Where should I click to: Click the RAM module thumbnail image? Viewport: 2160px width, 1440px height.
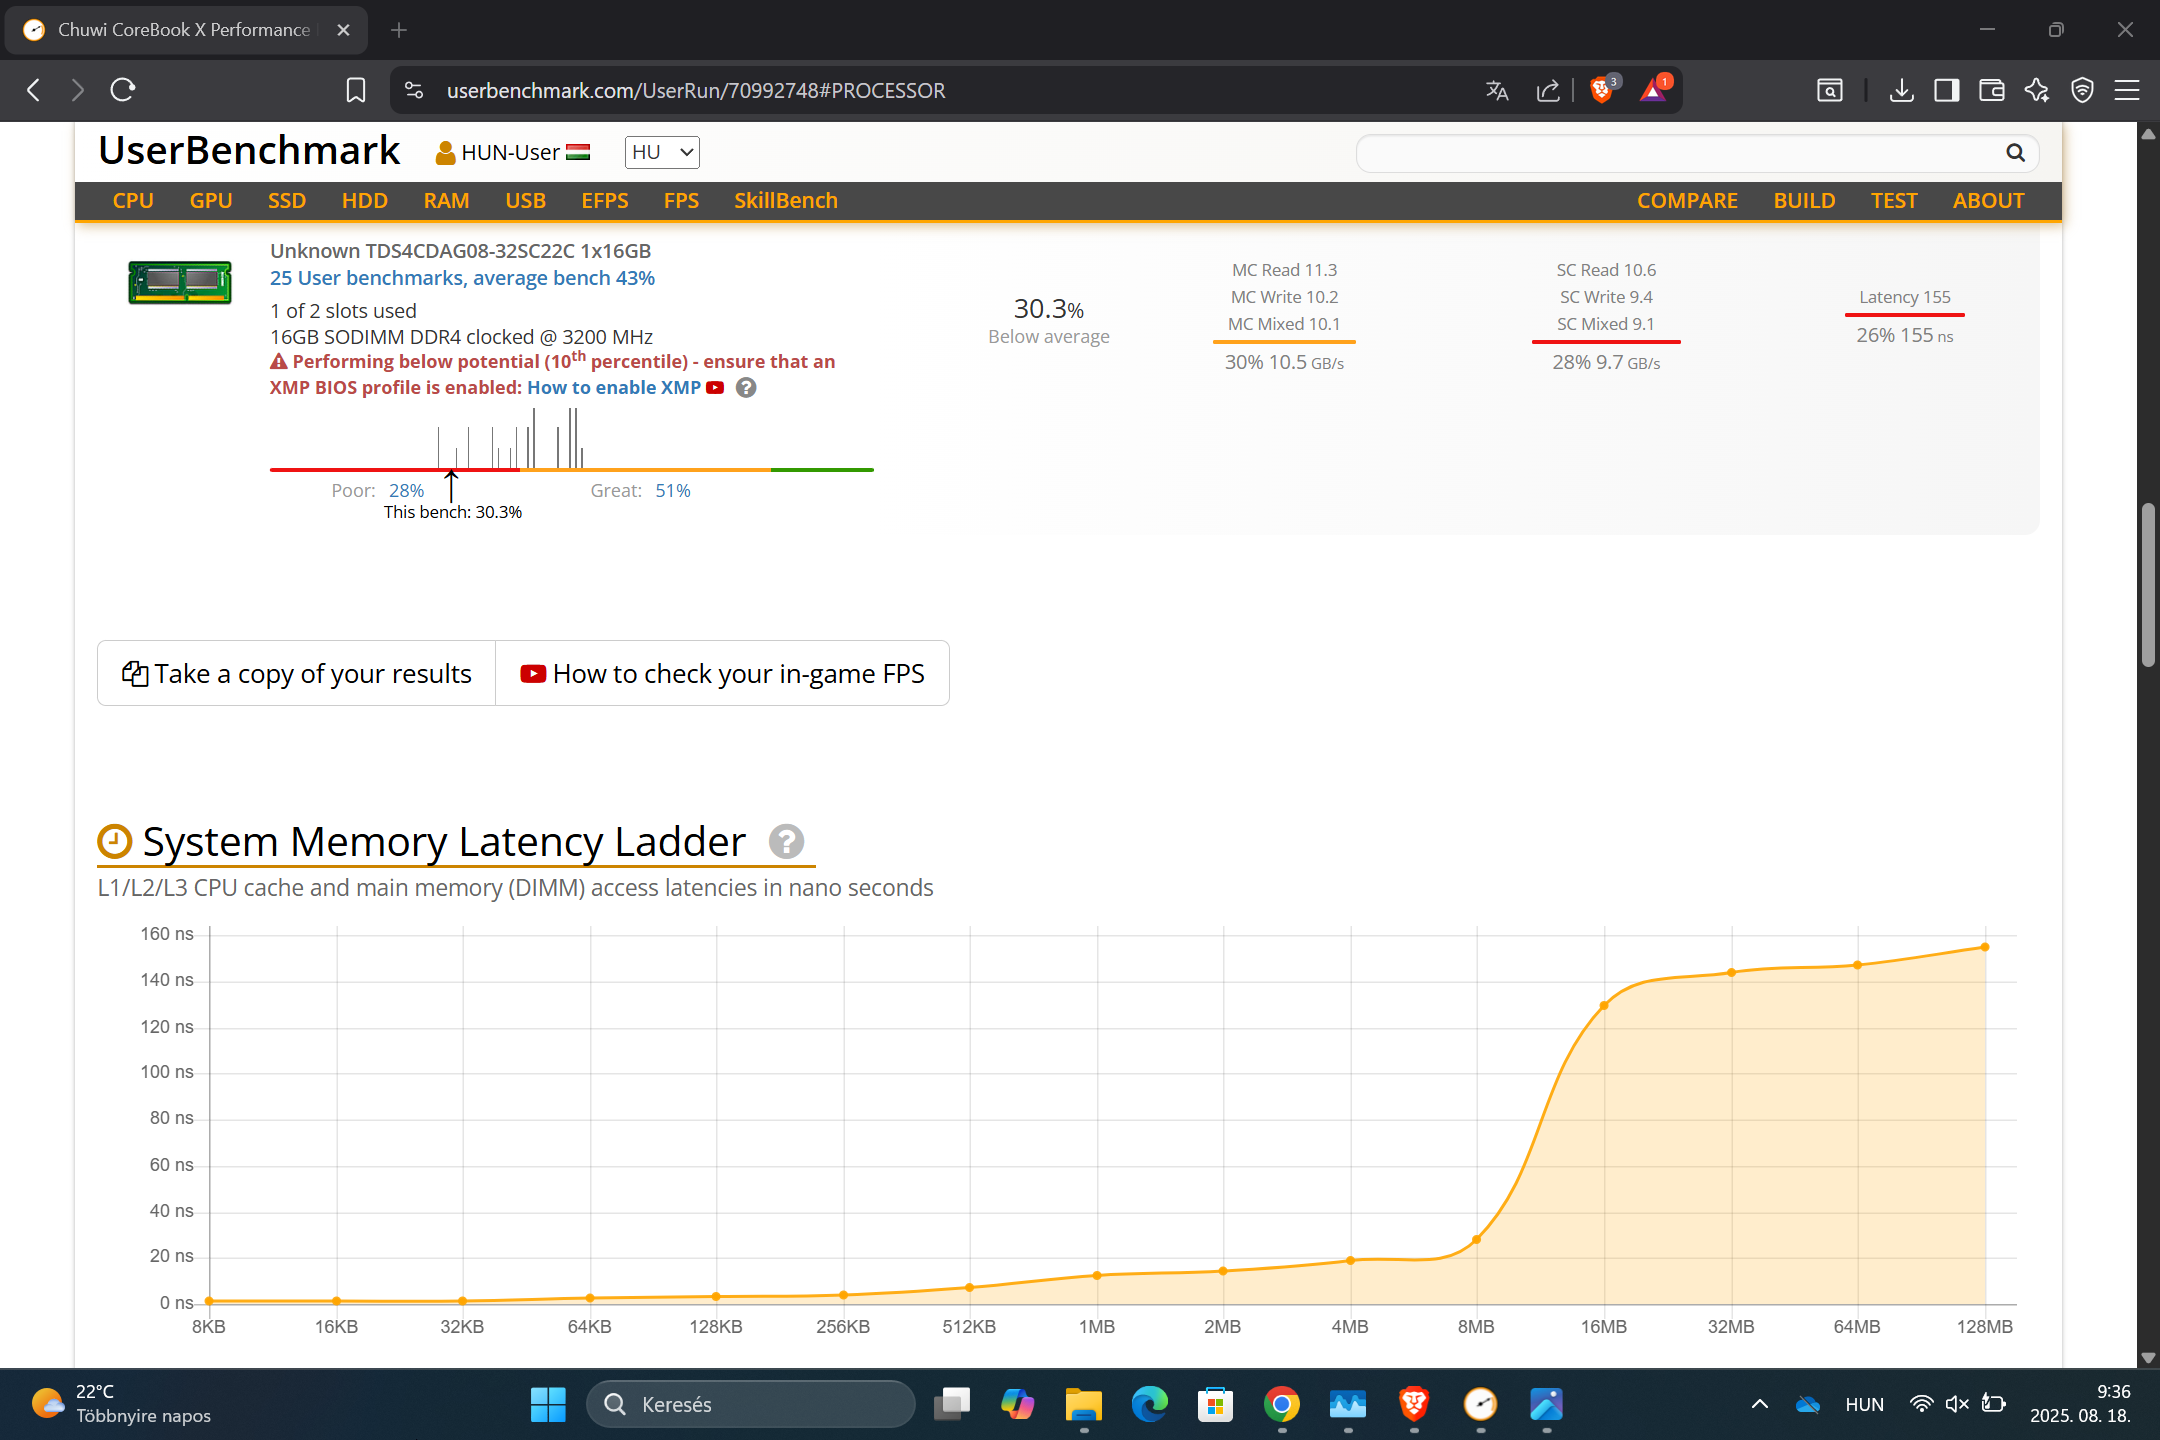[180, 282]
